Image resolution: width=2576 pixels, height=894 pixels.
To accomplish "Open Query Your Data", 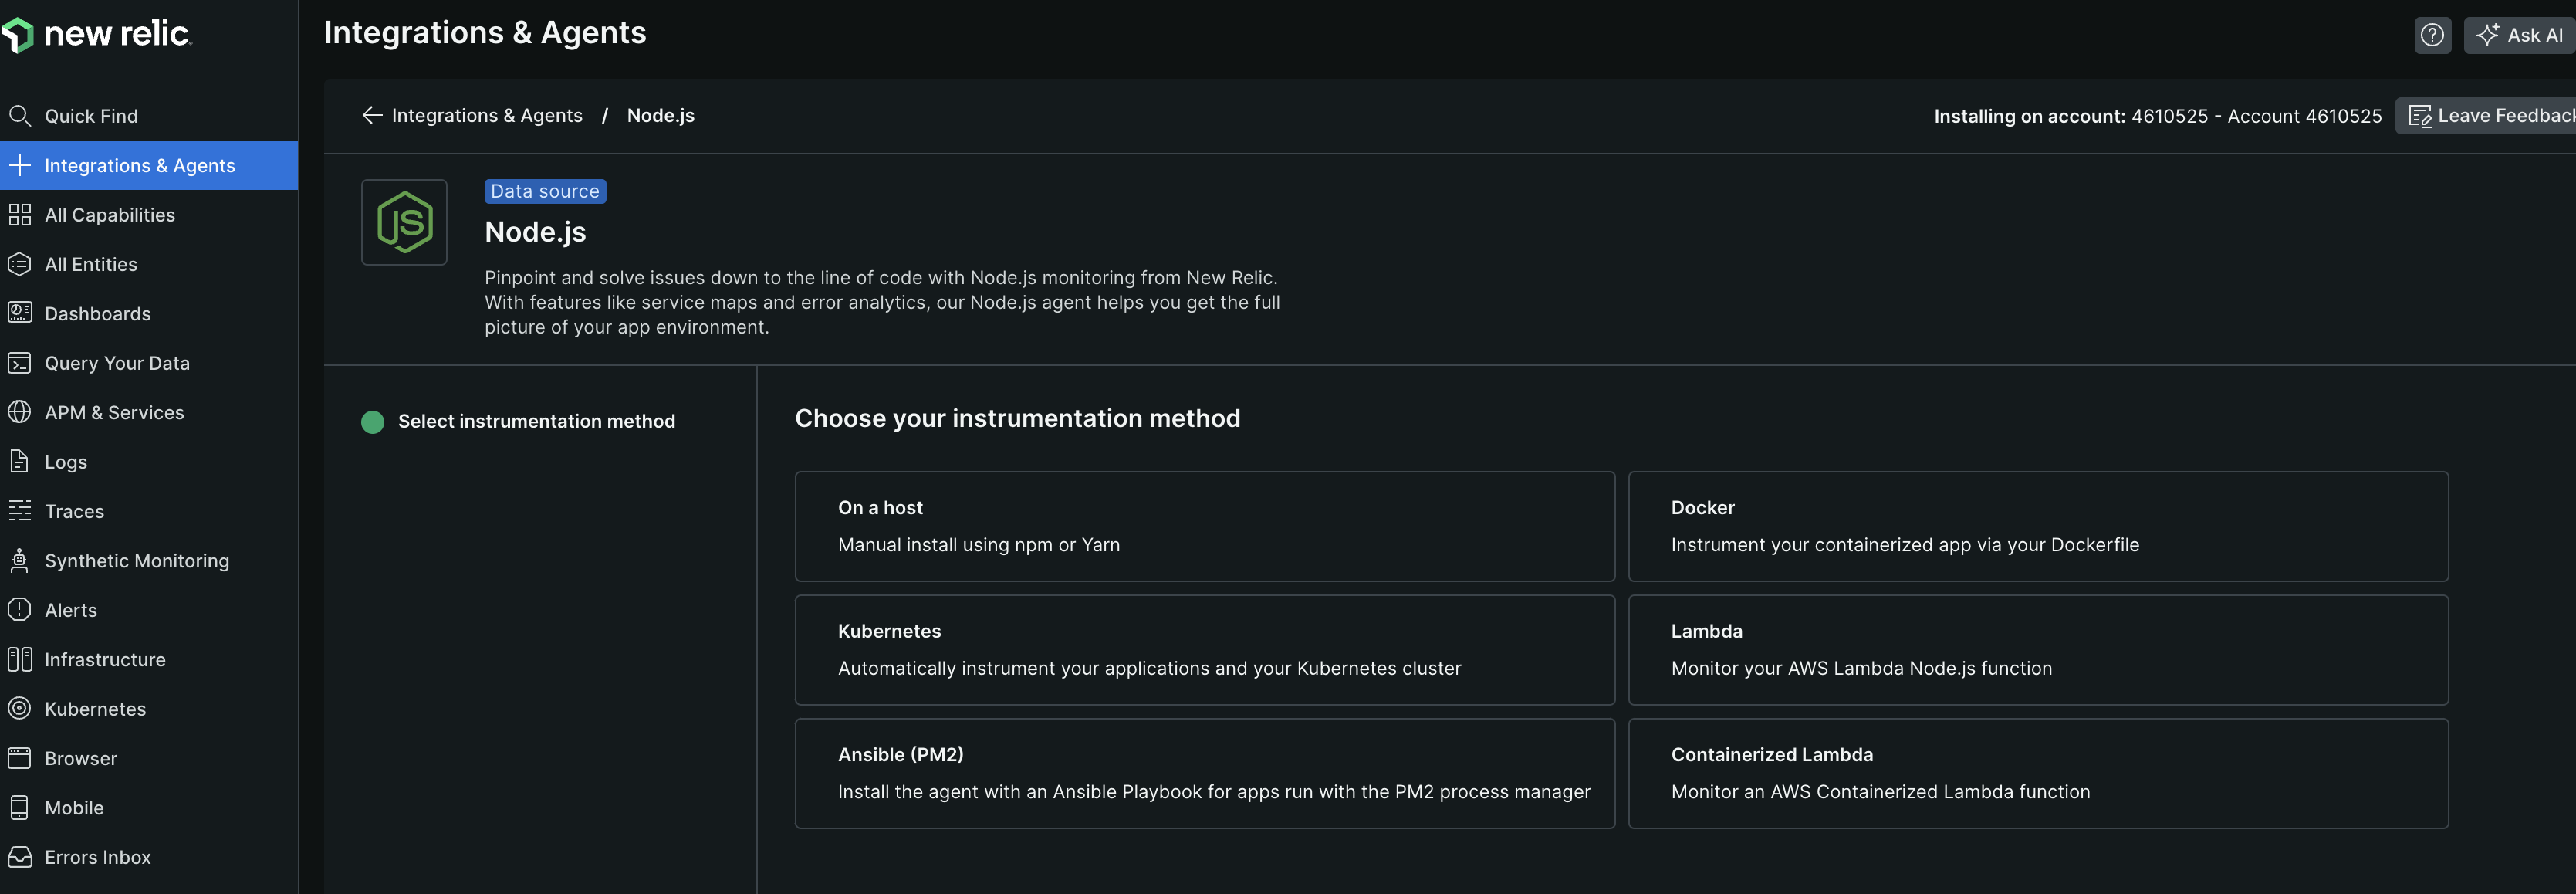I will coord(149,363).
